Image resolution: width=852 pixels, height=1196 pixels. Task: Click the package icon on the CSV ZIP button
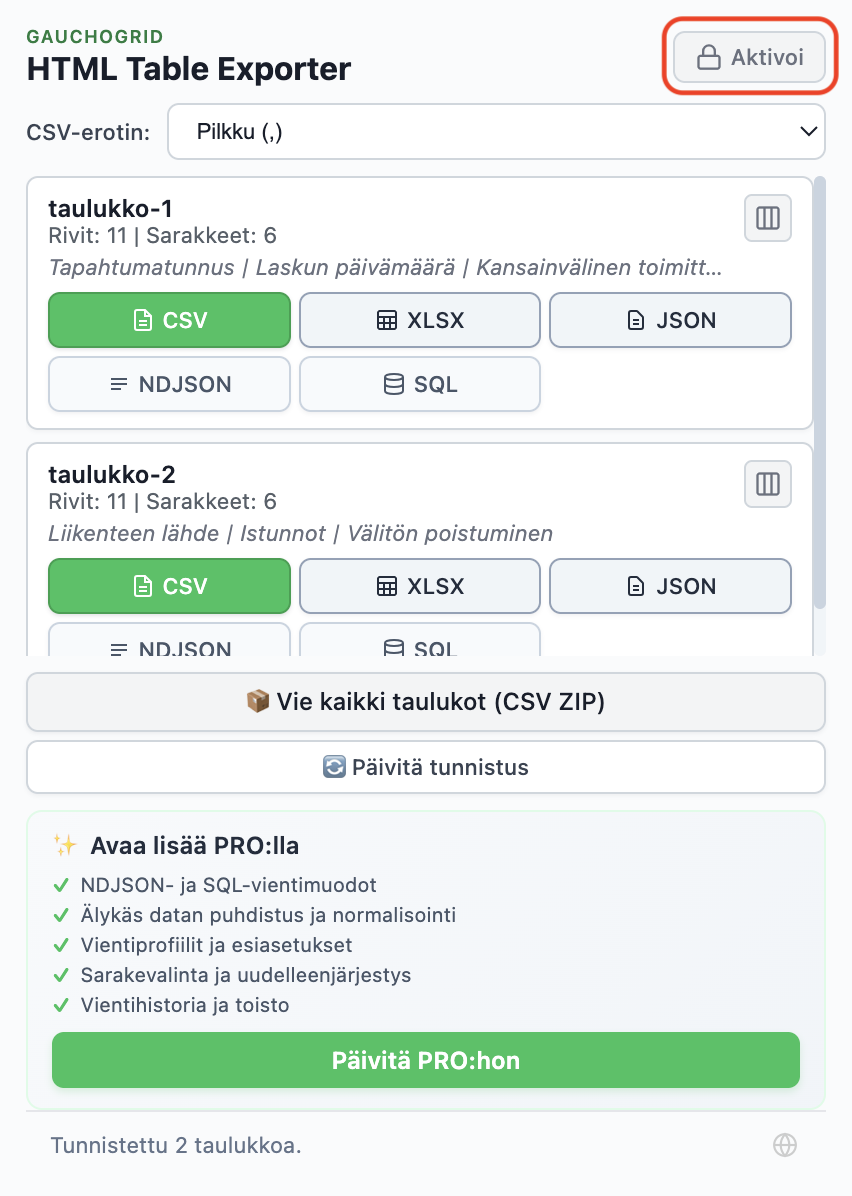click(258, 702)
